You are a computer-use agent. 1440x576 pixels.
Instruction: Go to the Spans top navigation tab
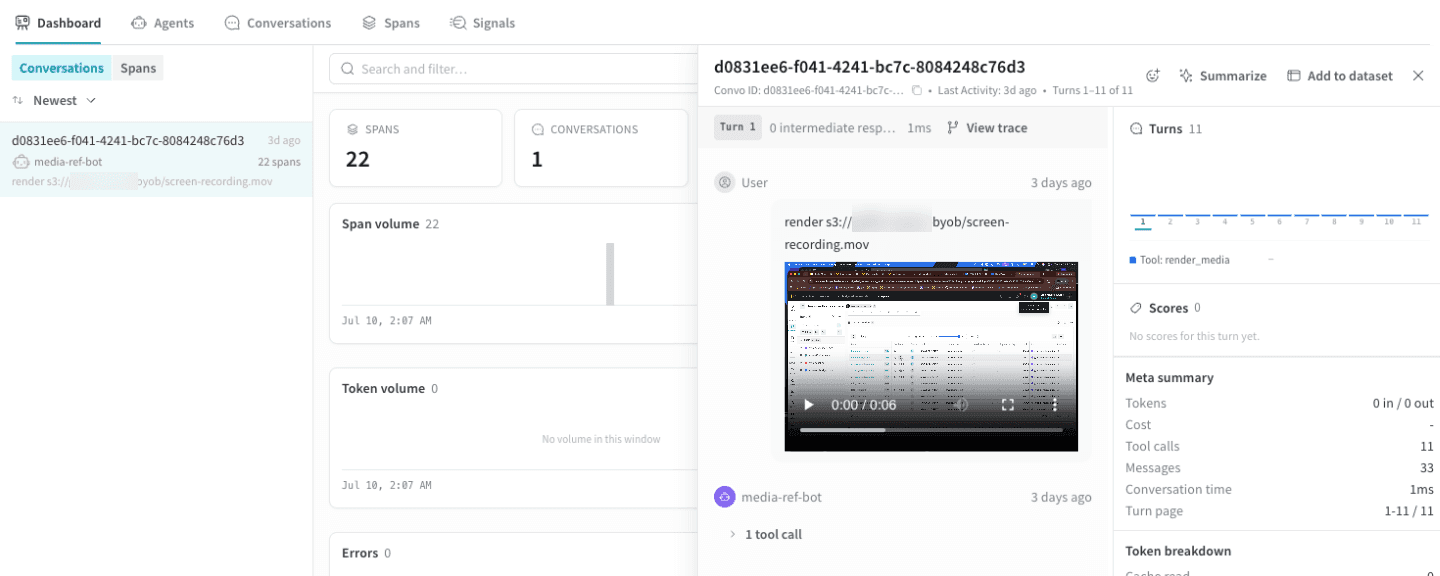click(391, 23)
